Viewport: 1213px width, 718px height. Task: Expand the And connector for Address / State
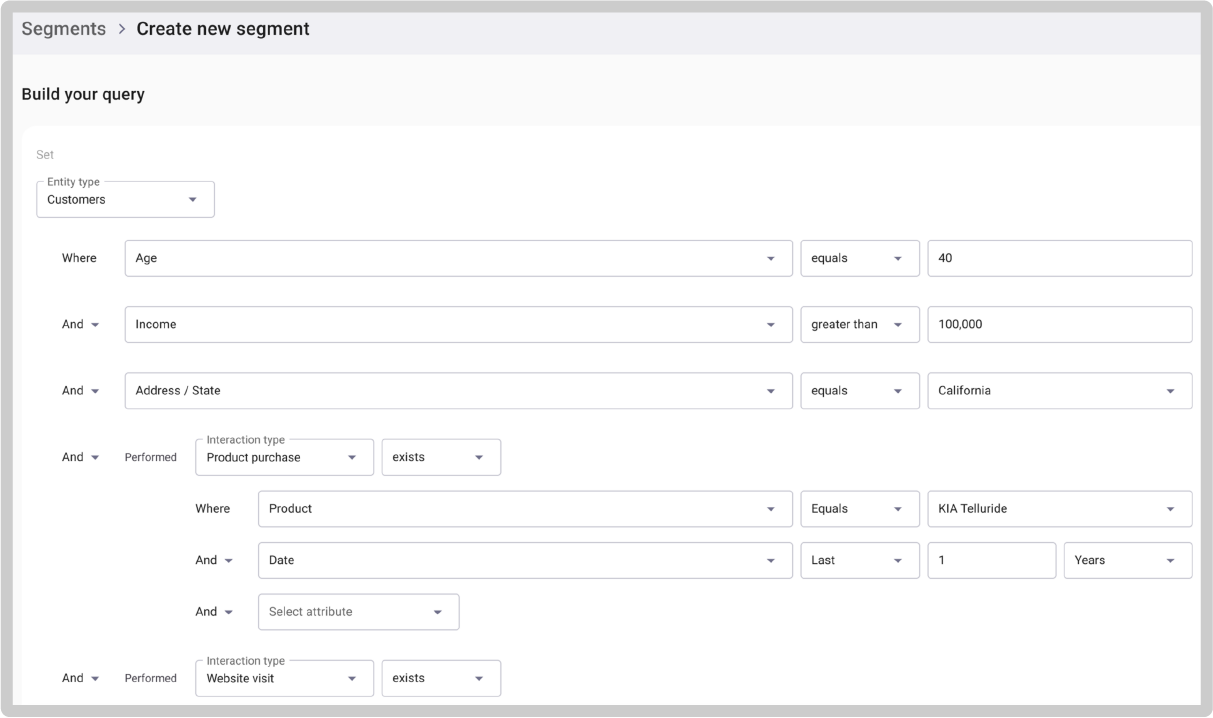pos(80,390)
